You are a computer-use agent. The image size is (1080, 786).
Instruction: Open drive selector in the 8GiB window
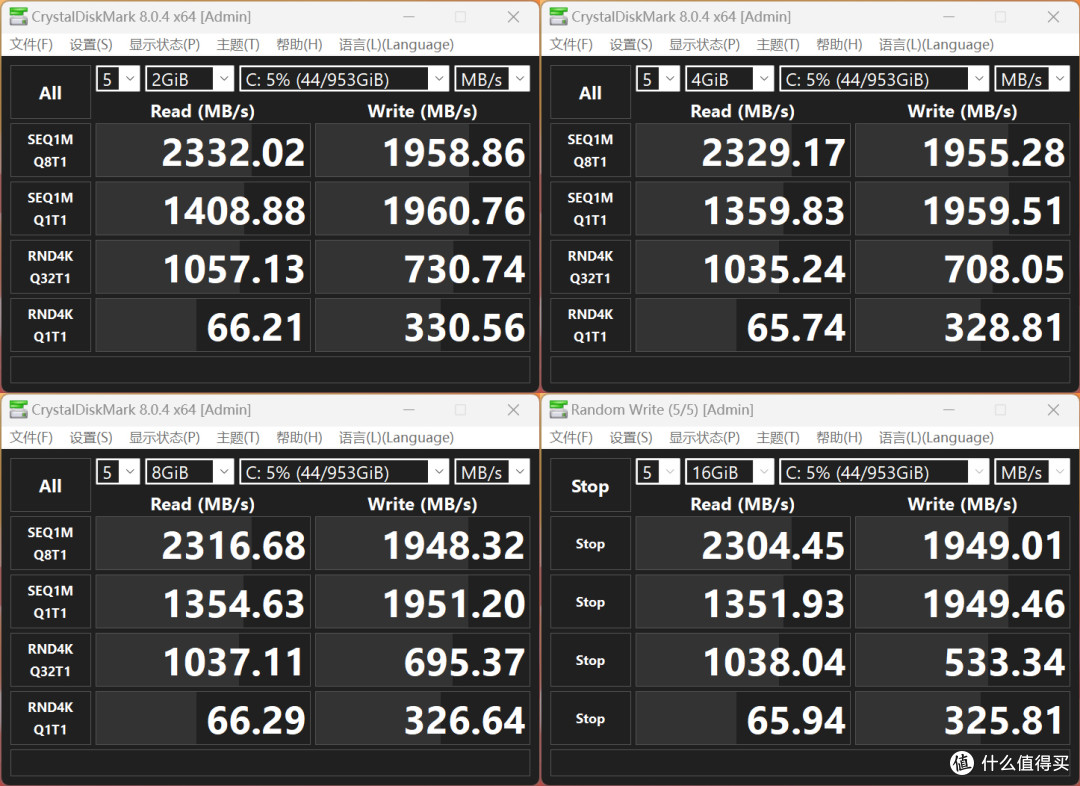click(x=344, y=472)
